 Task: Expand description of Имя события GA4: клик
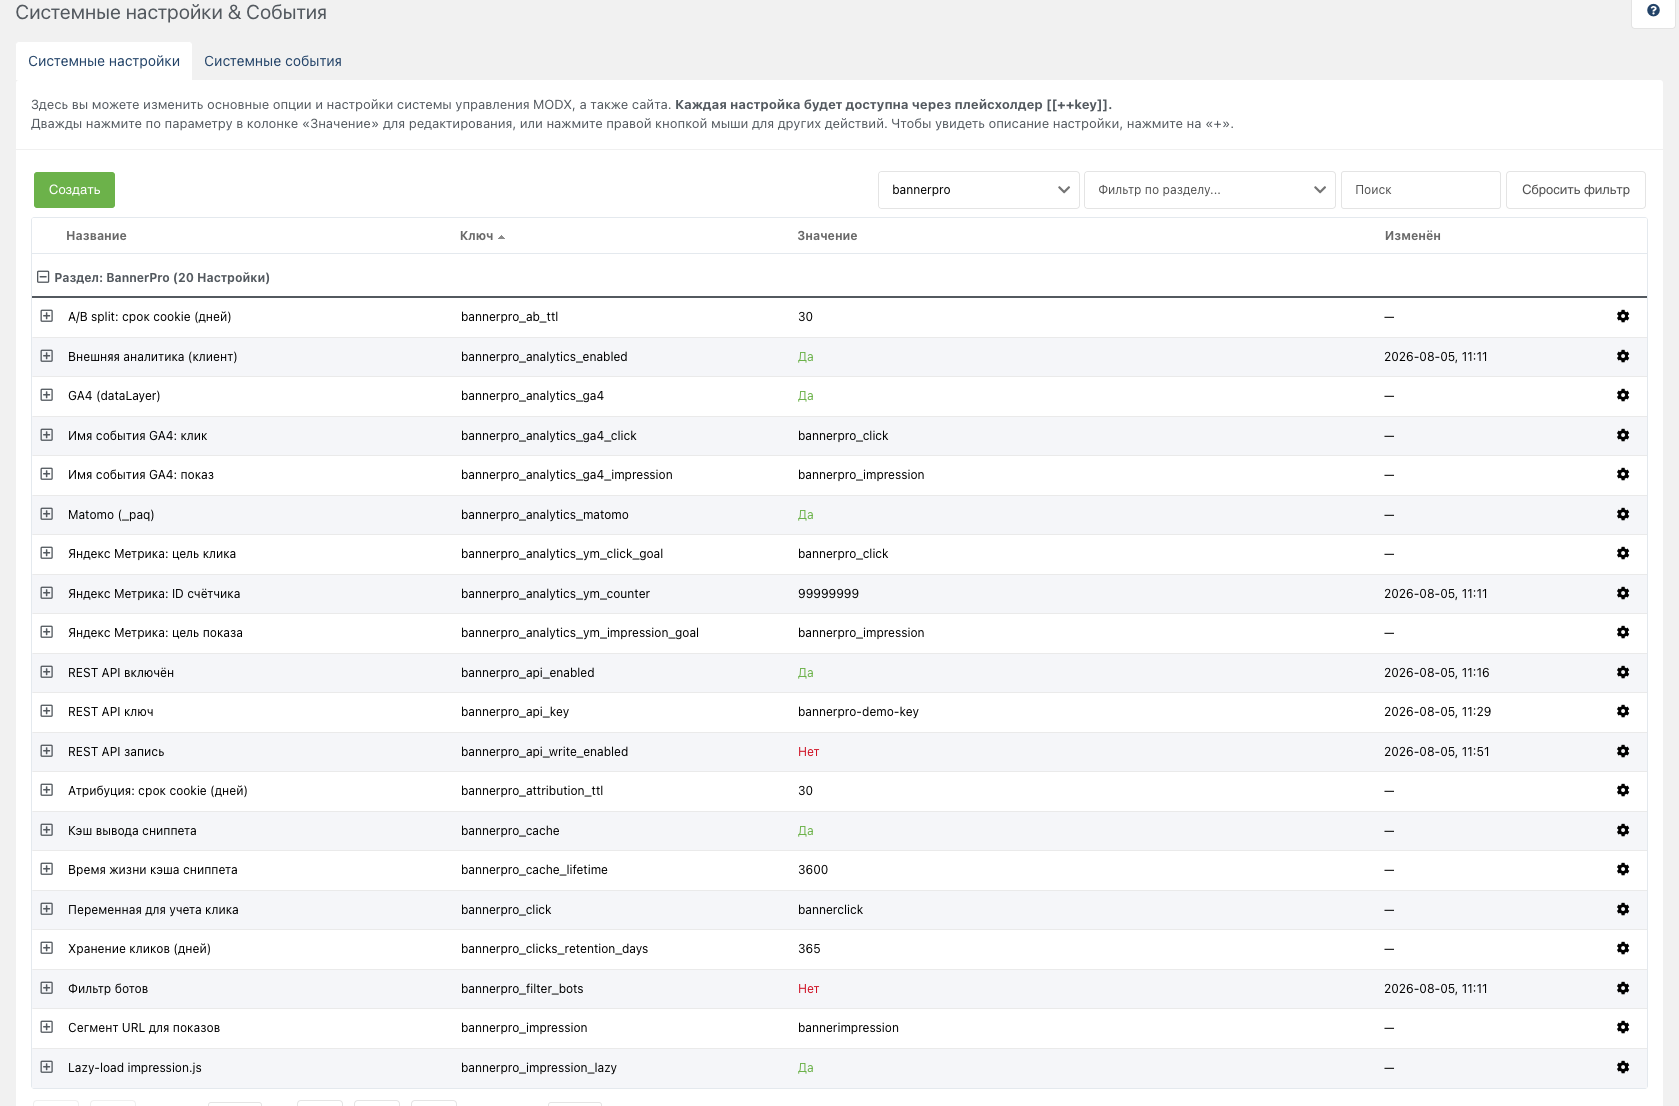tap(46, 435)
